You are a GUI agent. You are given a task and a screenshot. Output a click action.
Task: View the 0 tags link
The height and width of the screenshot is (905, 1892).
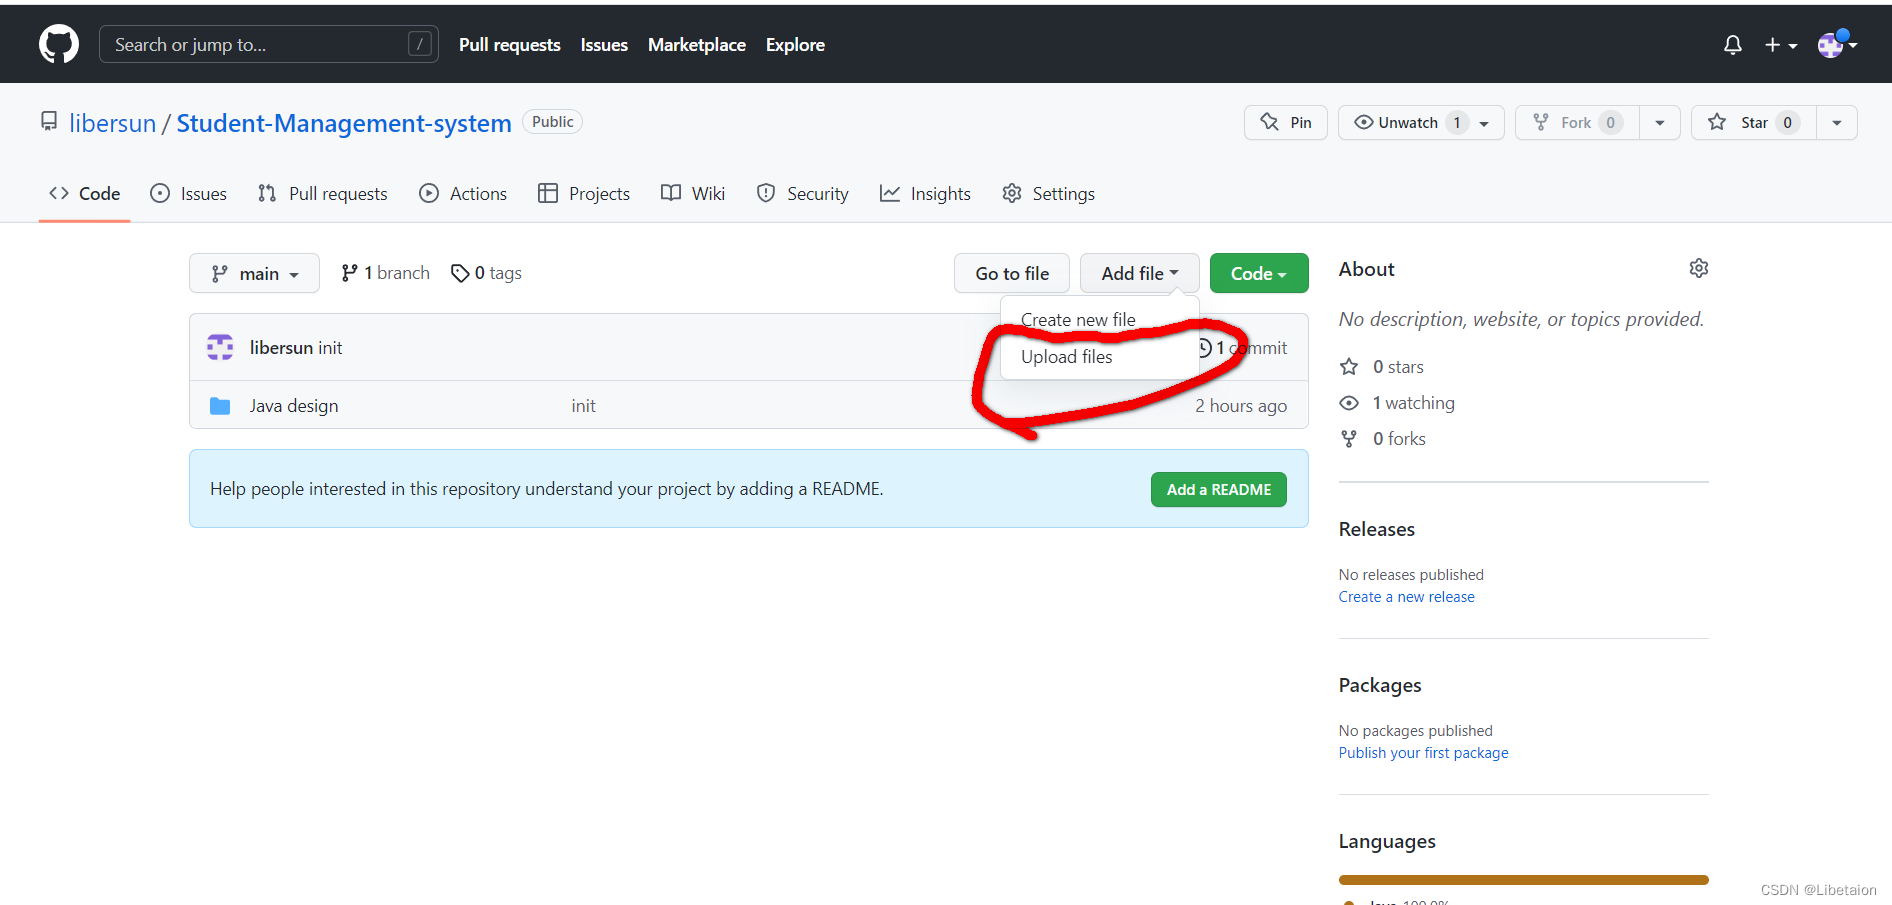(x=486, y=273)
